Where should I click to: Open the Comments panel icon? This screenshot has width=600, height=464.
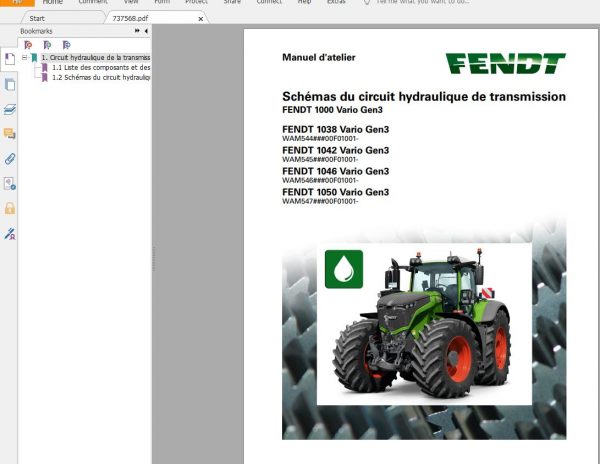pyautogui.click(x=10, y=134)
